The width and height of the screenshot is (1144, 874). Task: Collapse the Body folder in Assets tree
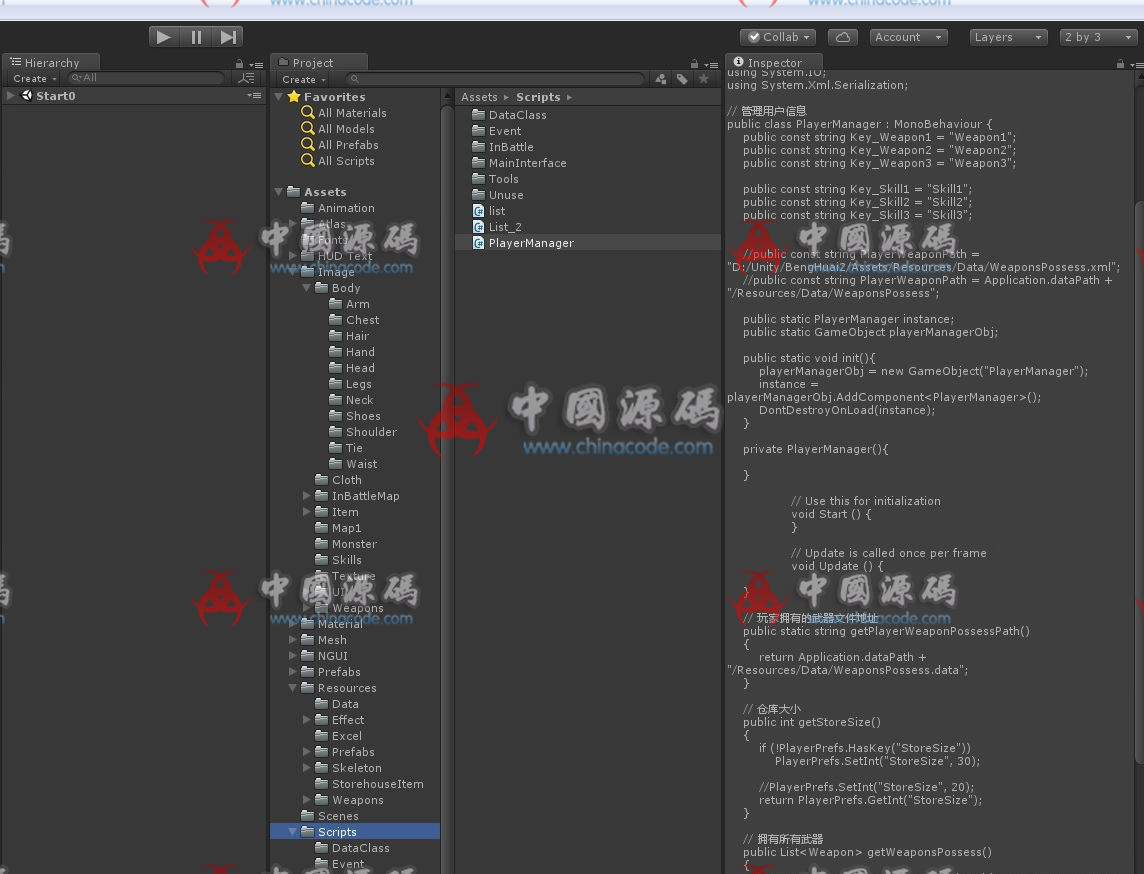[307, 288]
